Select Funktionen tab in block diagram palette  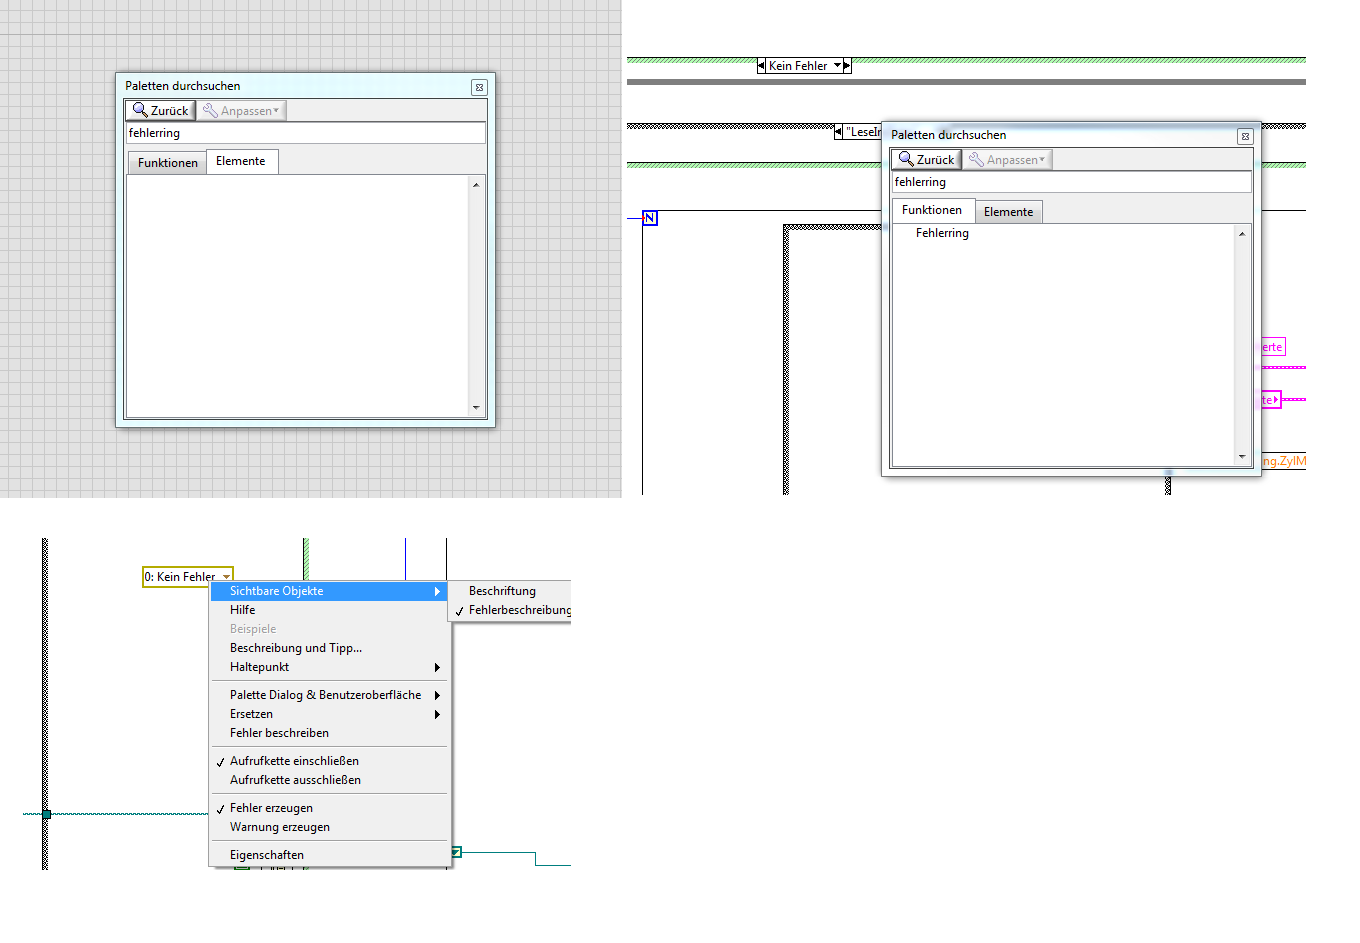(x=932, y=210)
